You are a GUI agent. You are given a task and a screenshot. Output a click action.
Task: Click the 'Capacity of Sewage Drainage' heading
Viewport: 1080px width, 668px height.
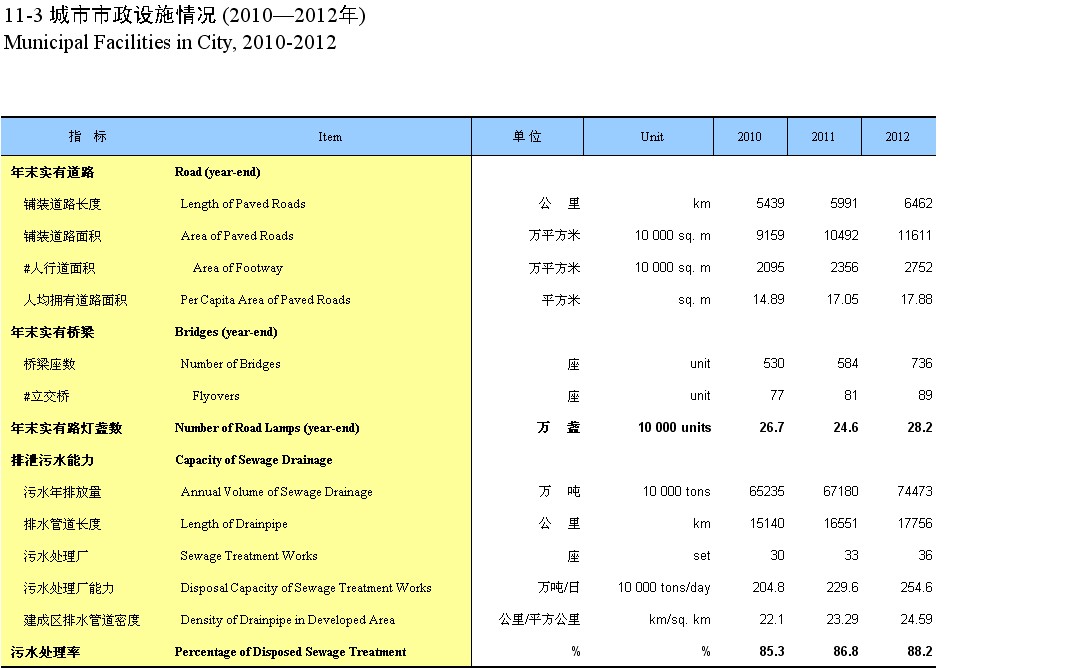click(253, 460)
